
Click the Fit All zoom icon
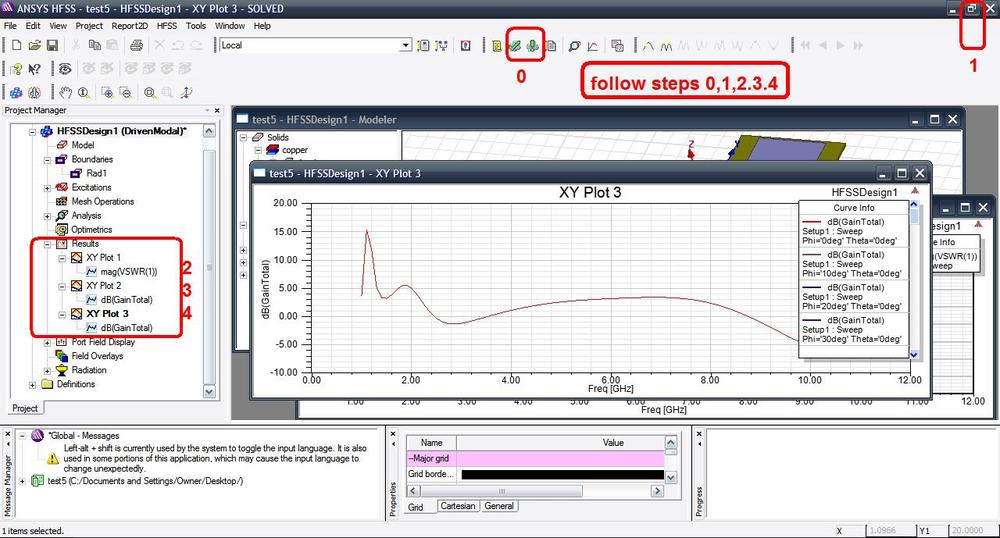pyautogui.click(x=150, y=92)
